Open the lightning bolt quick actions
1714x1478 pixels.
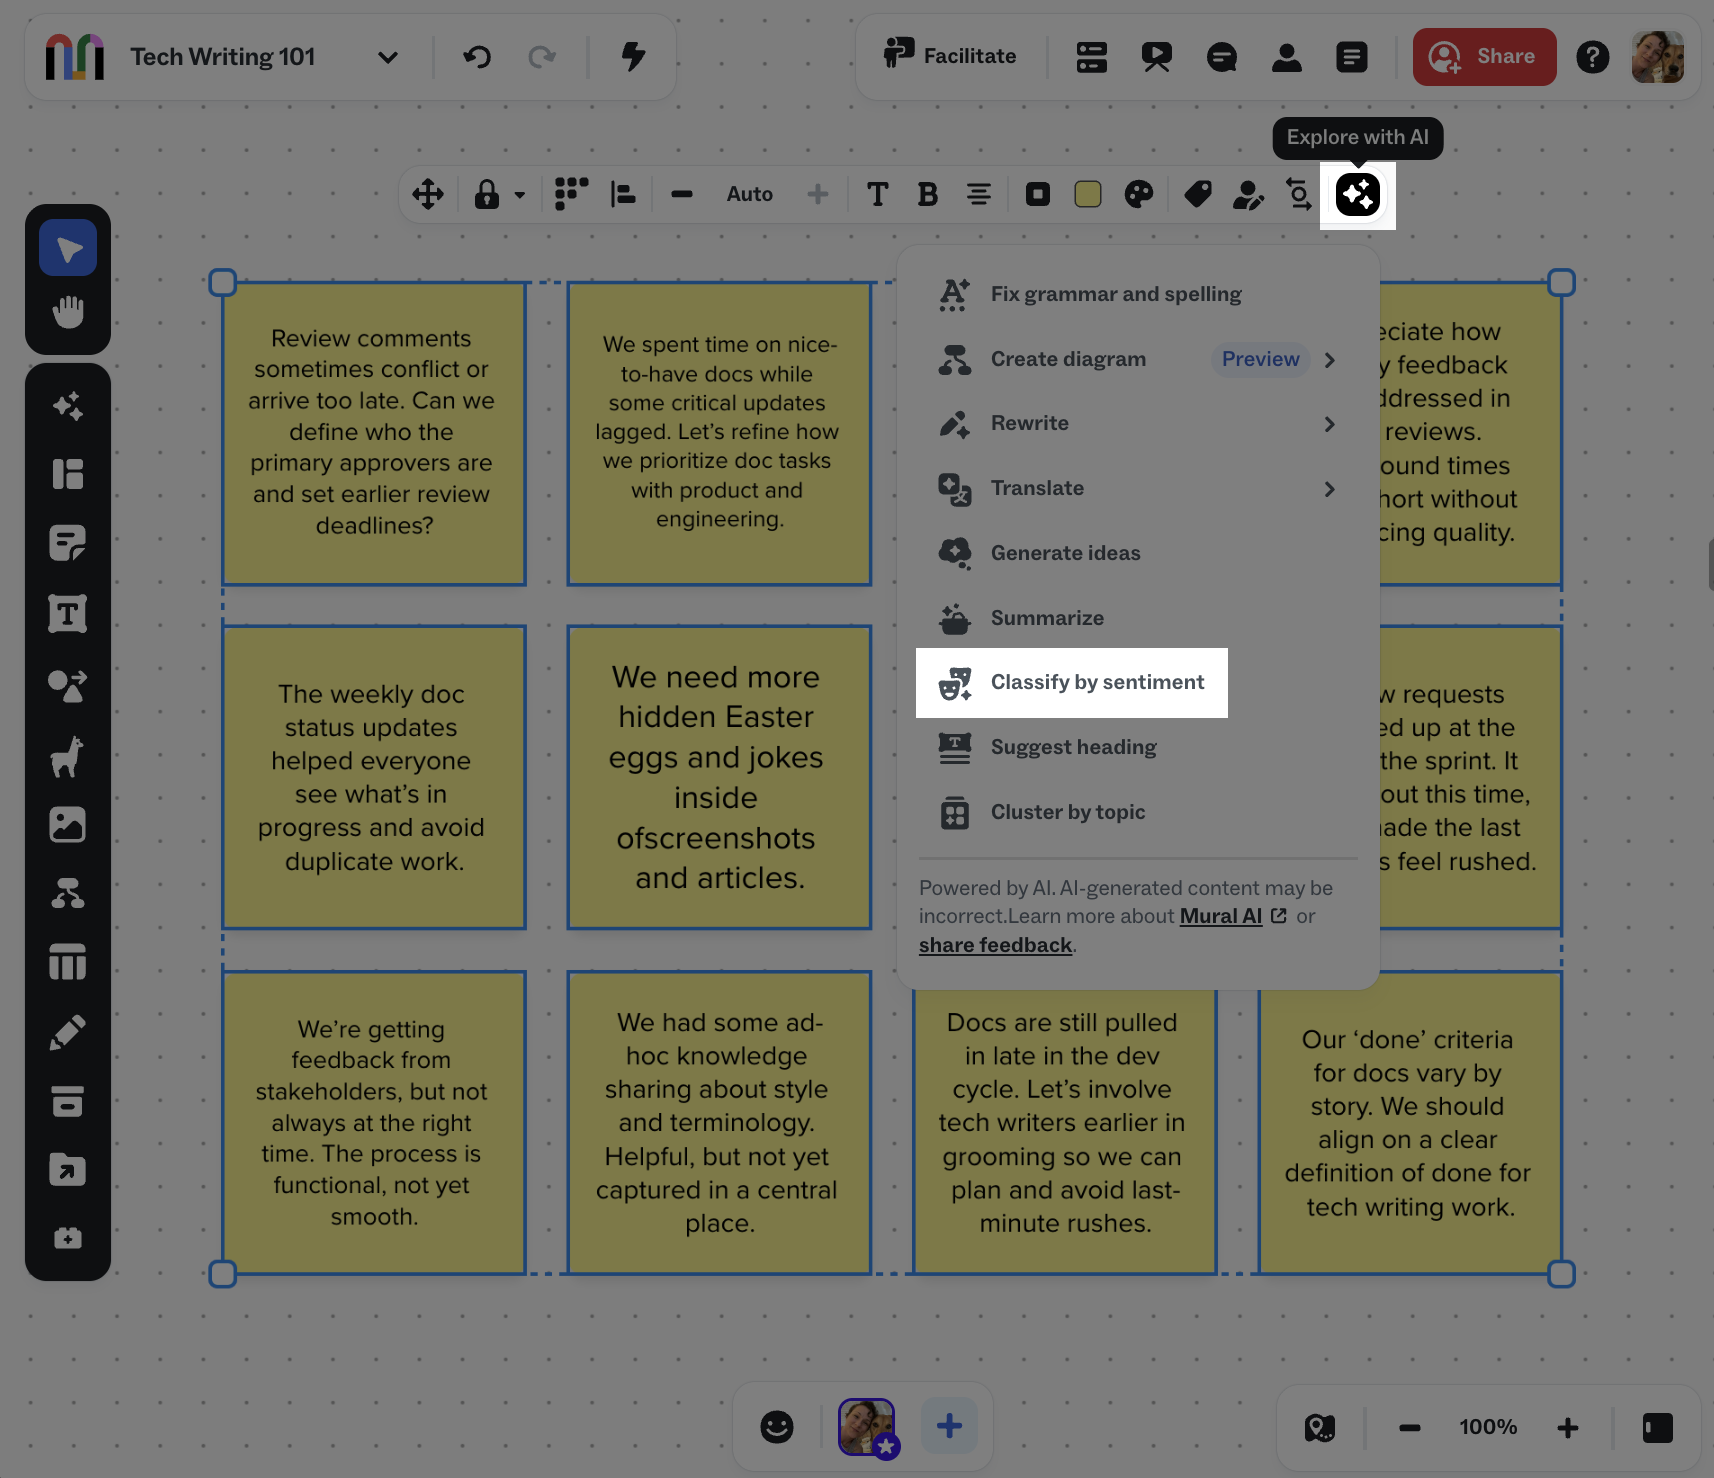(x=633, y=57)
